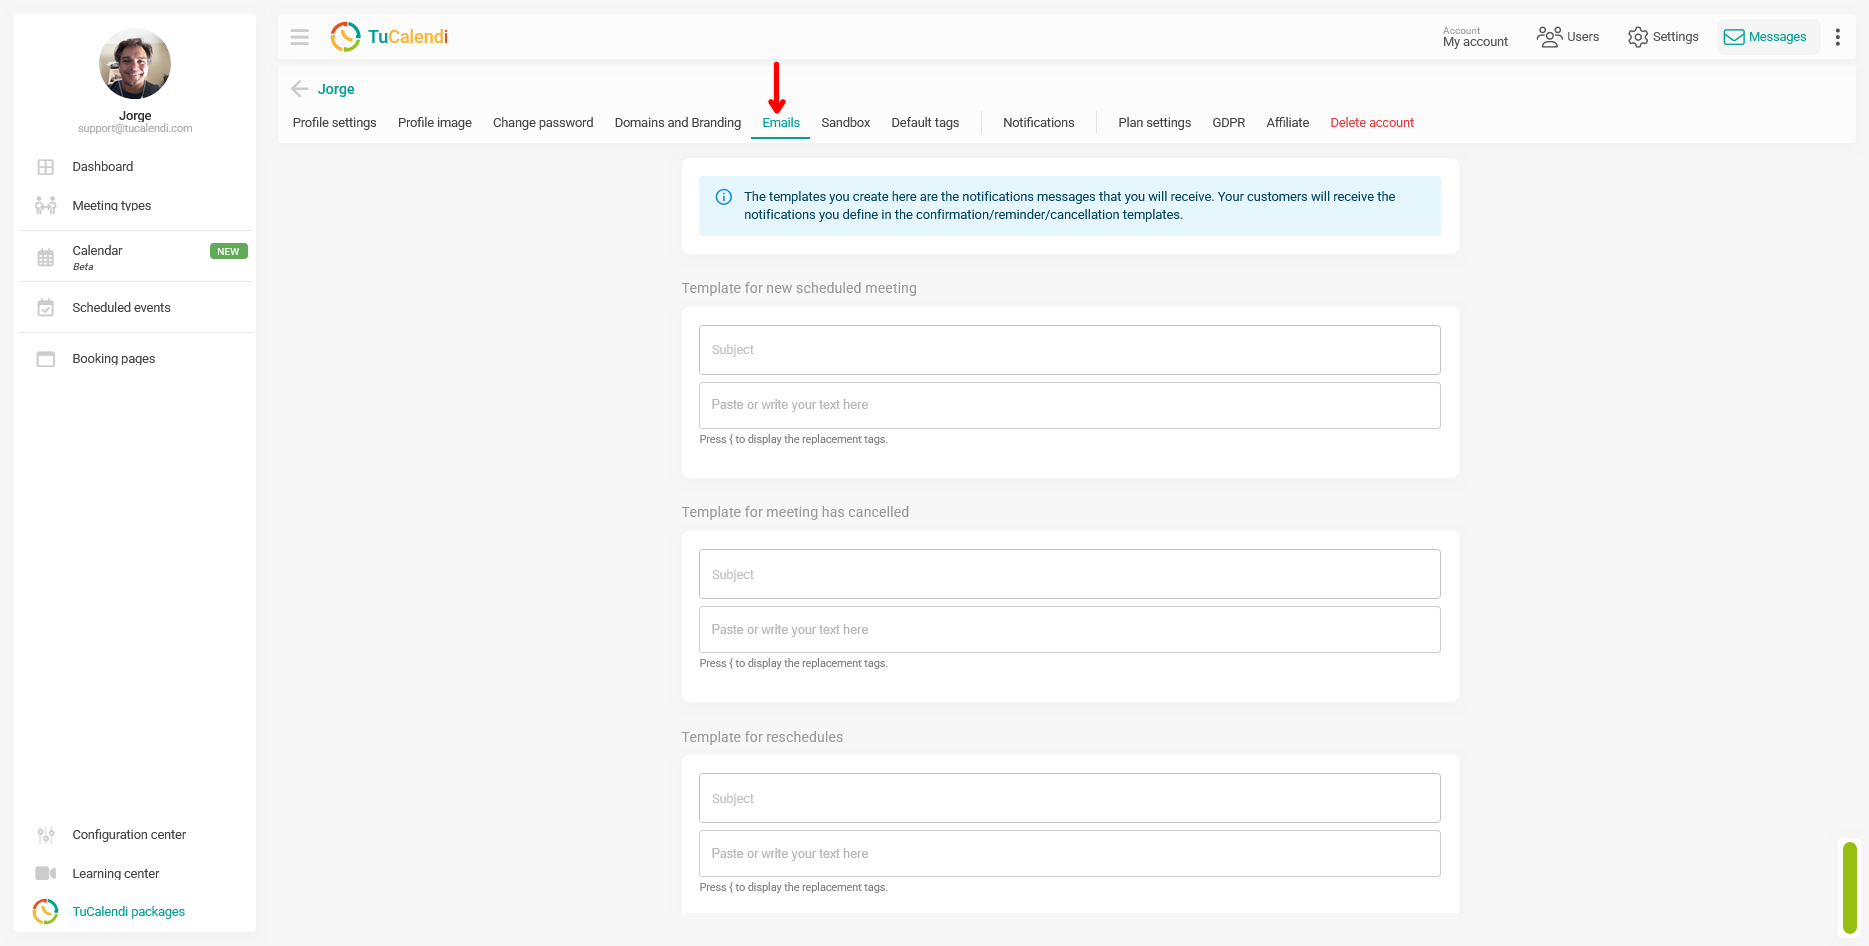
Task: Click the TuCalendi logo
Action: [x=389, y=37]
